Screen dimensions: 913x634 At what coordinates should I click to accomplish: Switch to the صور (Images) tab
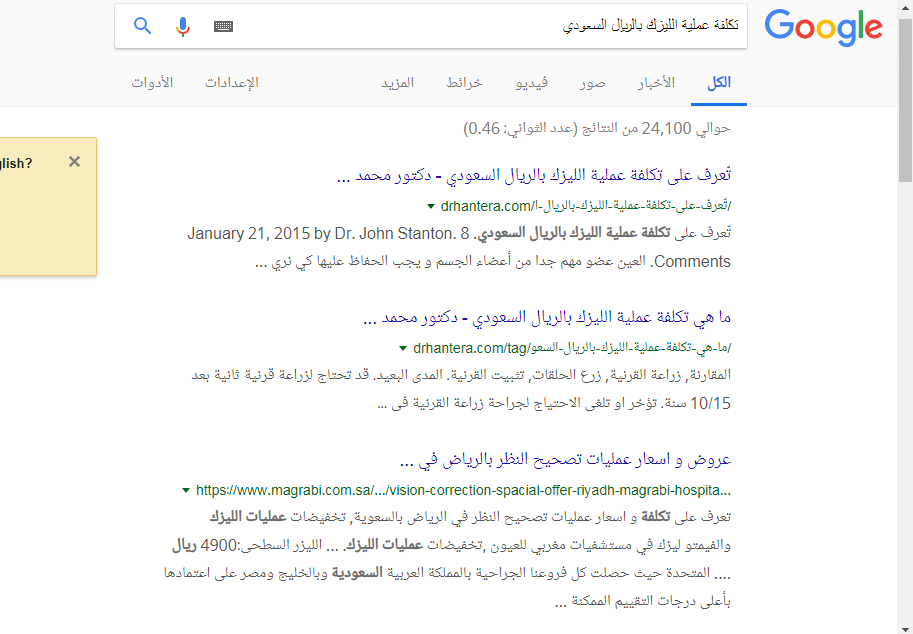coord(593,83)
